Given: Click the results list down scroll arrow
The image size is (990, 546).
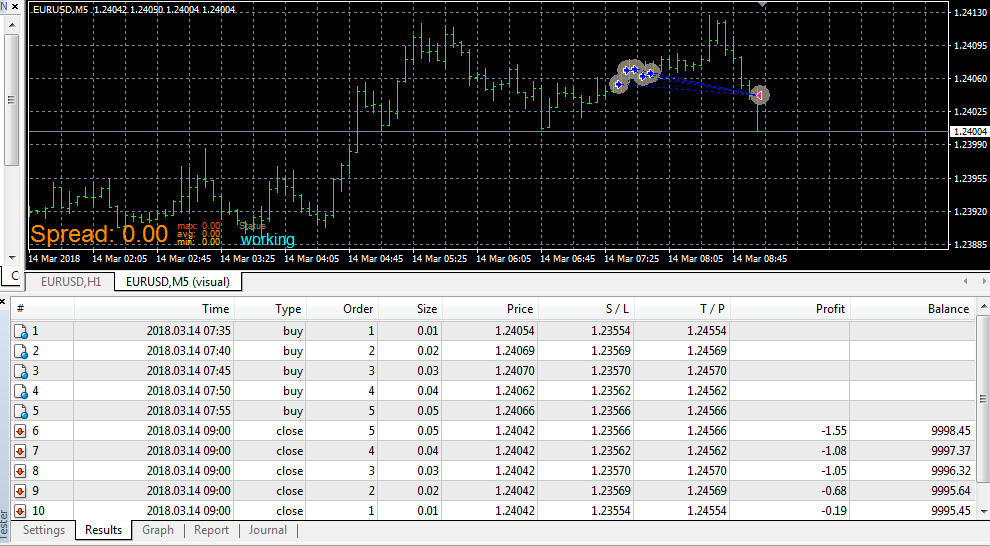Looking at the screenshot, I should [984, 511].
